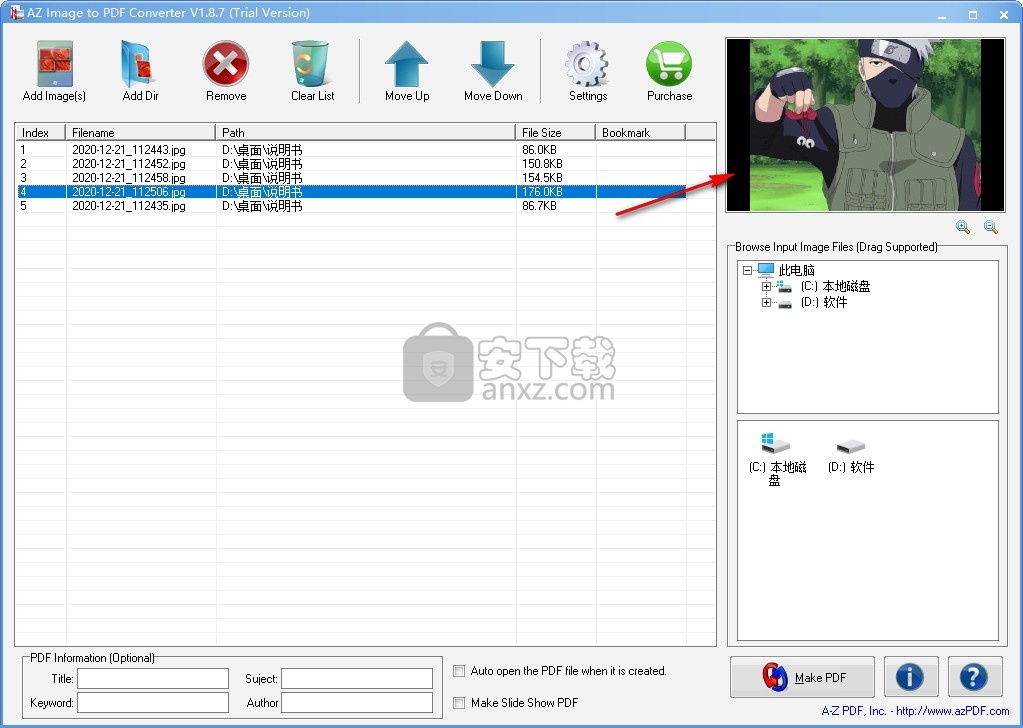The height and width of the screenshot is (728, 1023).
Task: Click the File Size column header
Action: 555,132
